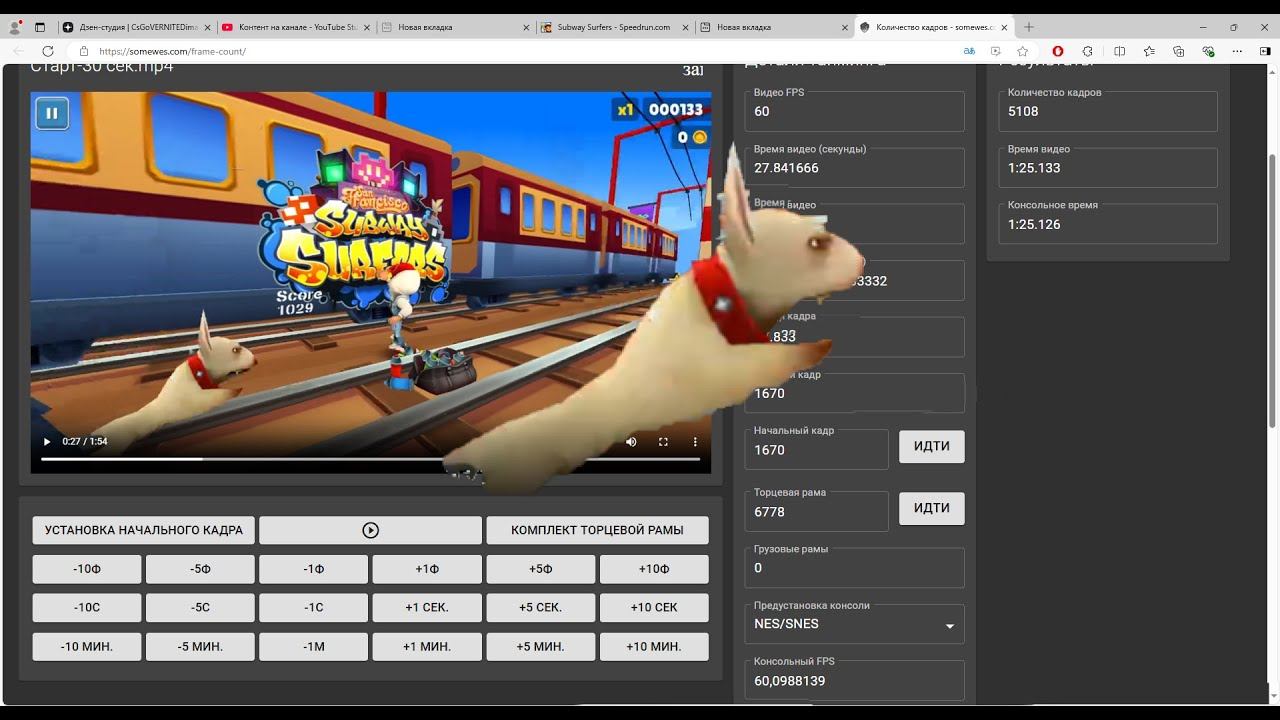Click the circular play icon button
This screenshot has width=1280, height=720.
point(370,530)
